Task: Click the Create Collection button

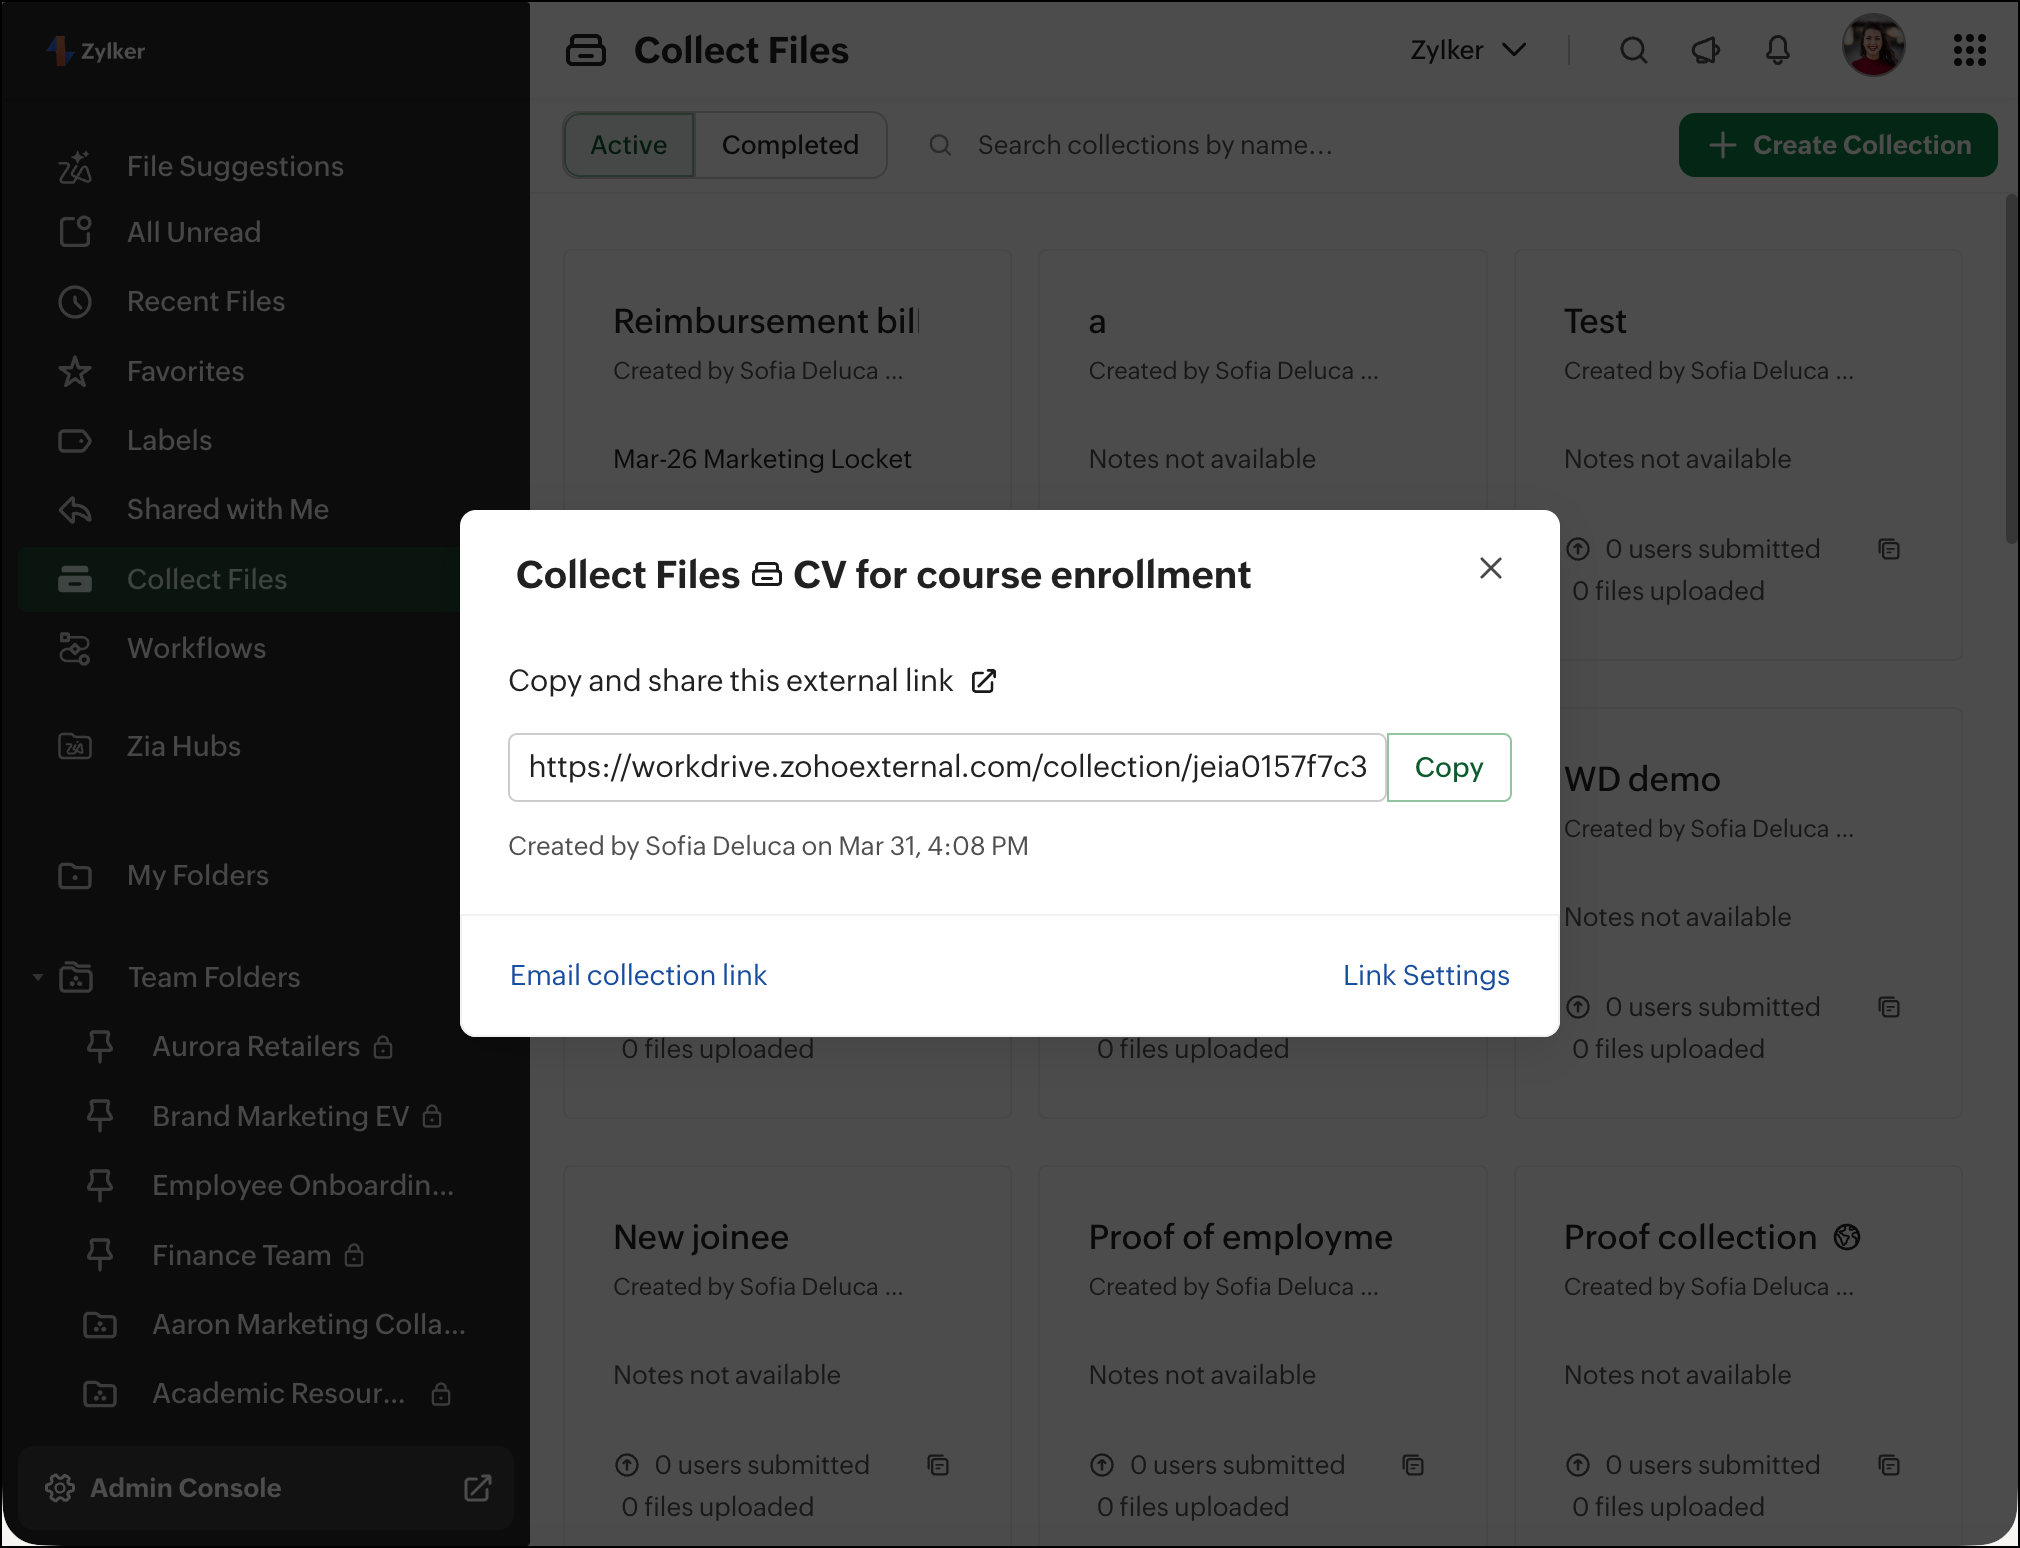Action: tap(1838, 145)
